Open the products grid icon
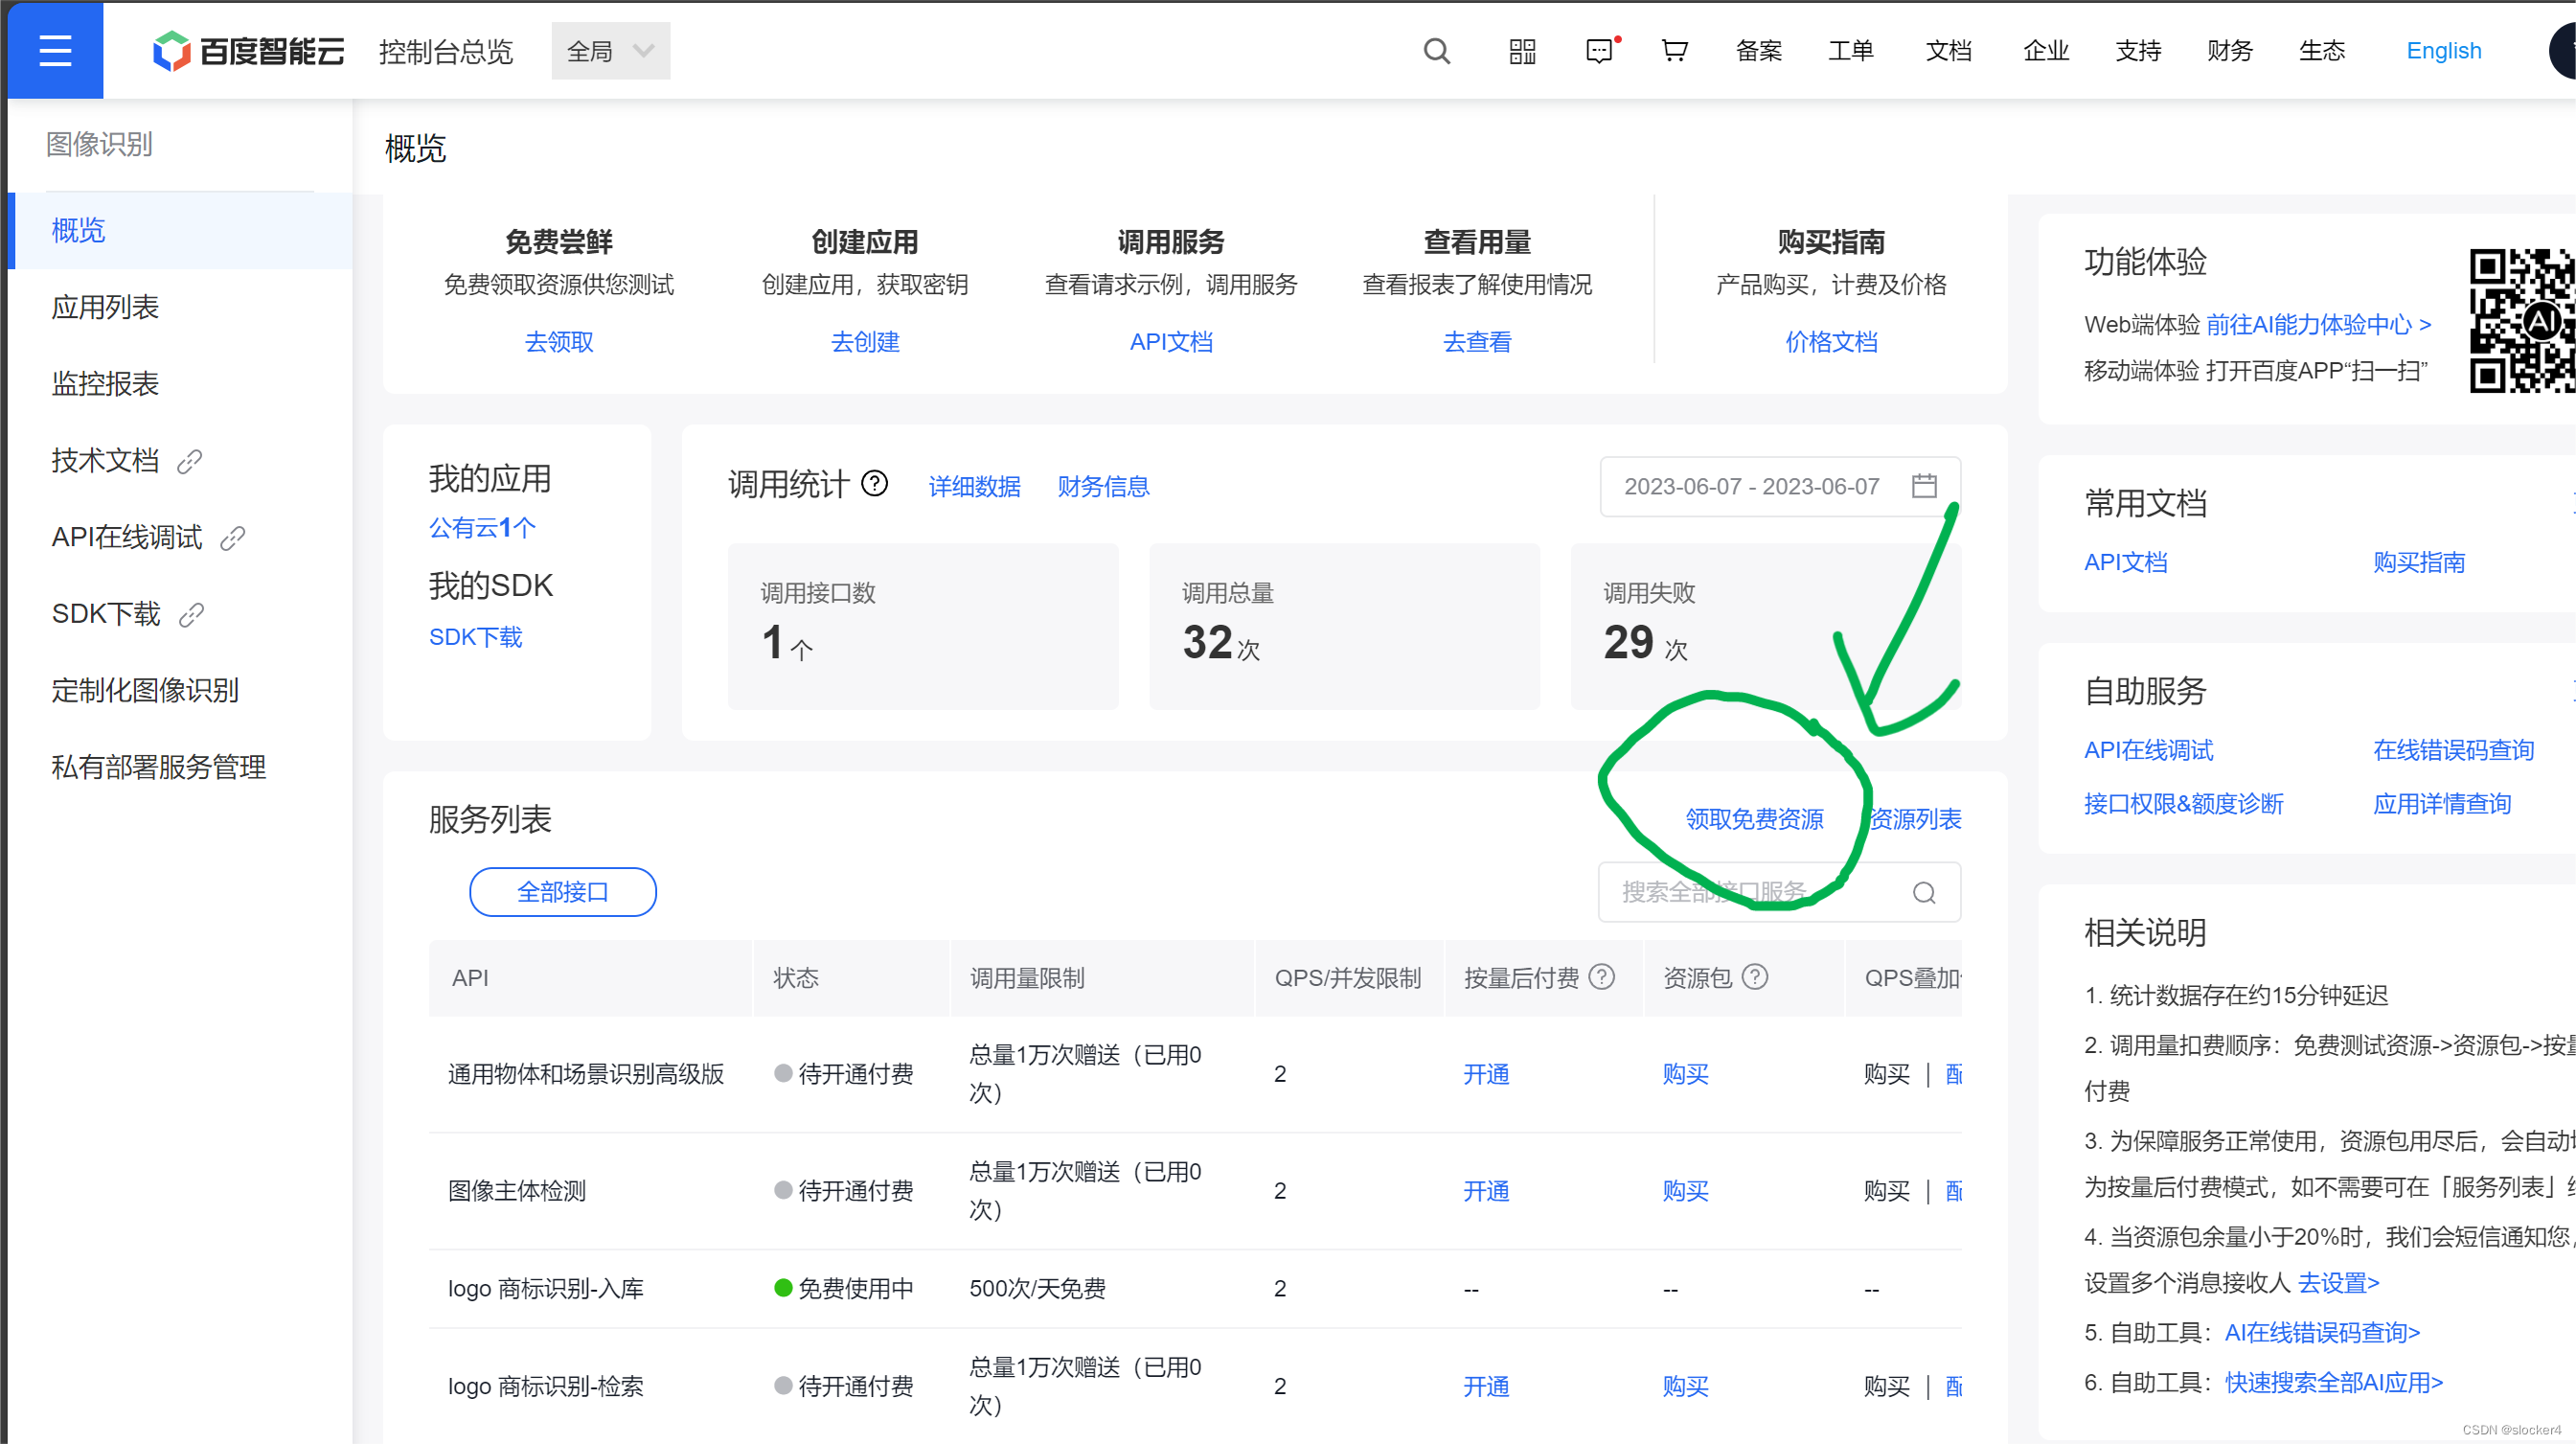 (x=1522, y=51)
